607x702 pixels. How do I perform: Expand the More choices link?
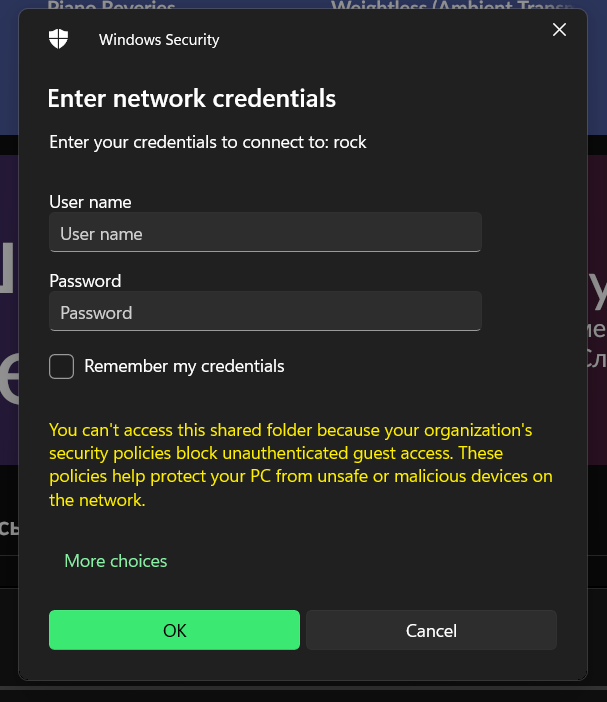(116, 561)
